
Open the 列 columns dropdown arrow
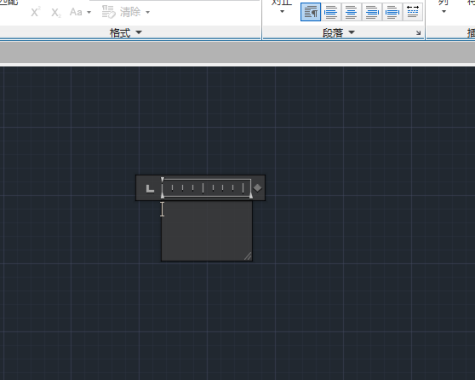coord(443,12)
